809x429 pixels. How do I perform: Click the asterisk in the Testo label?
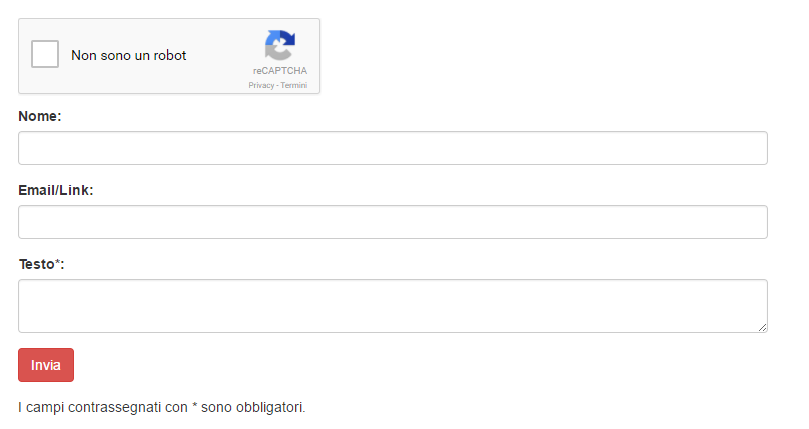pyautogui.click(x=57, y=262)
